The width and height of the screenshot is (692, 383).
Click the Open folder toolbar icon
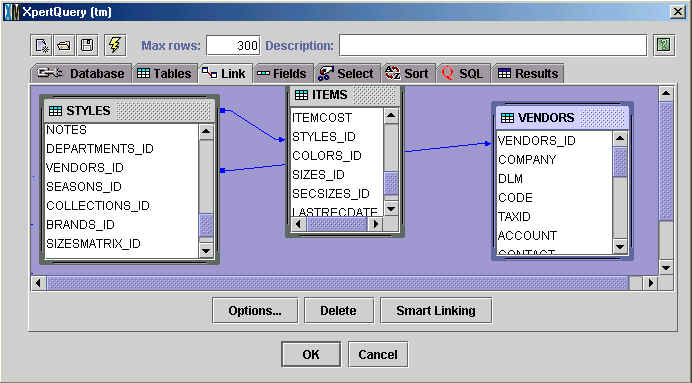point(64,45)
